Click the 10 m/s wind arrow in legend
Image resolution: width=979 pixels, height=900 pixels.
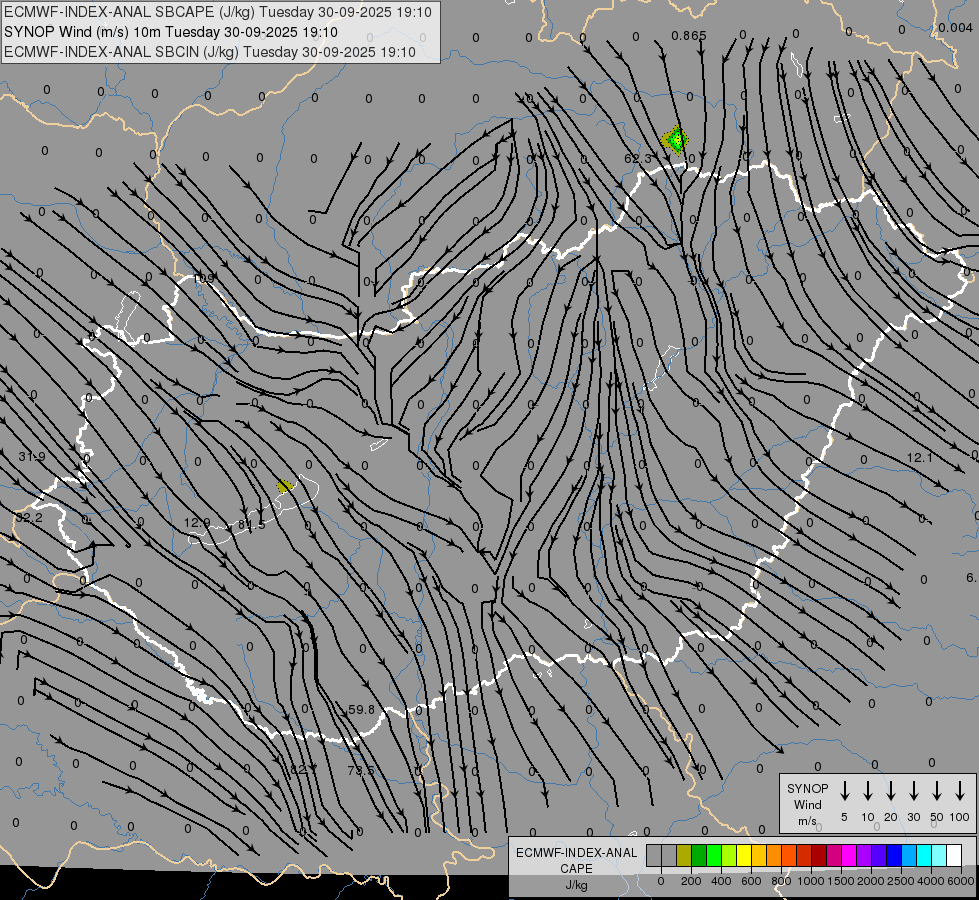click(868, 791)
